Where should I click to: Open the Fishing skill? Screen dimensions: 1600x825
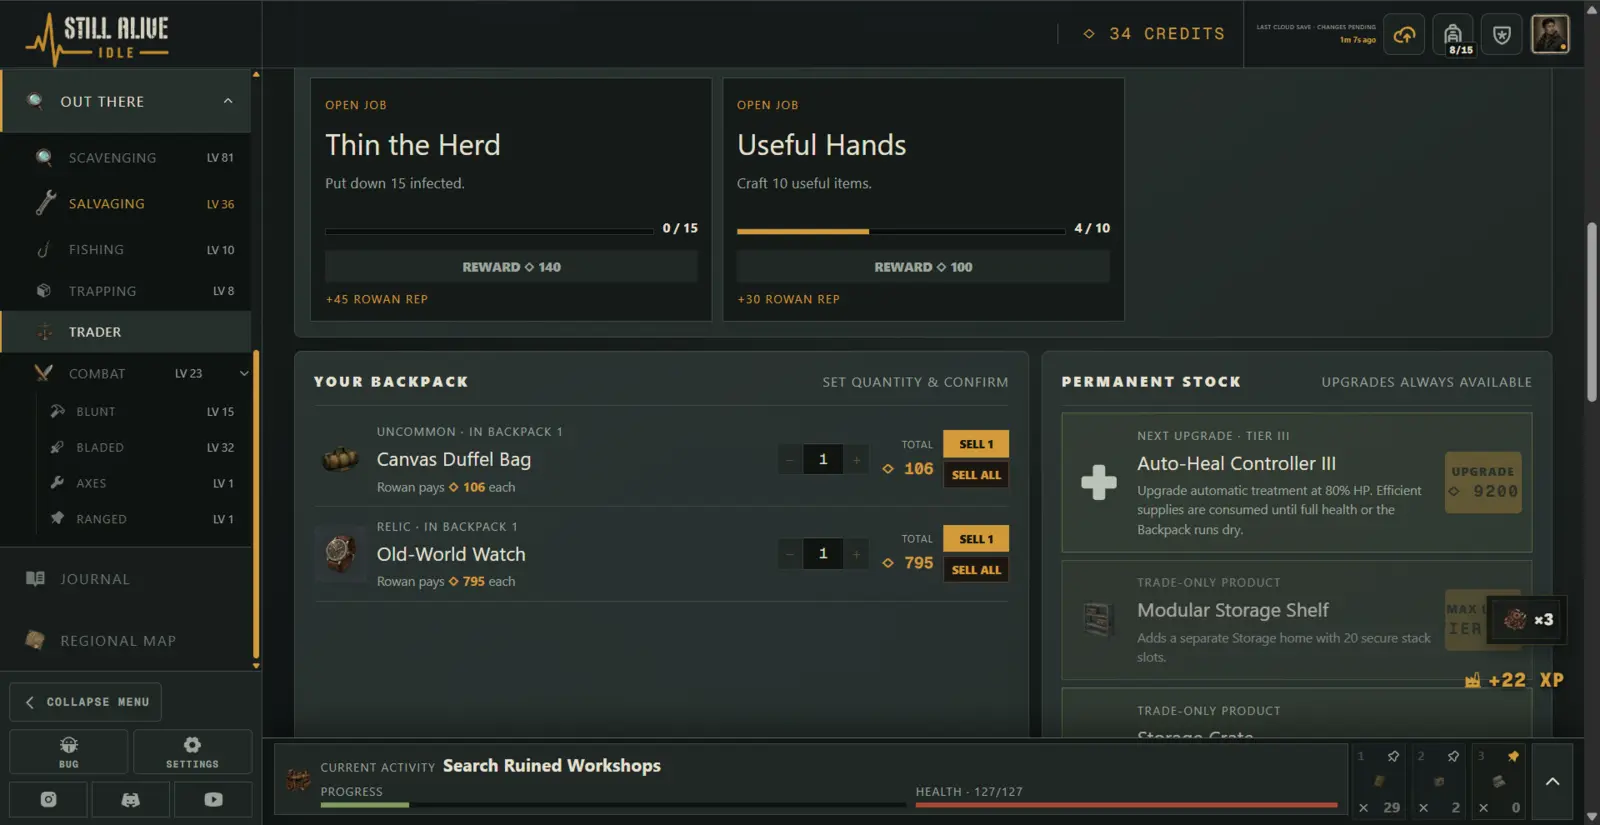click(126, 250)
